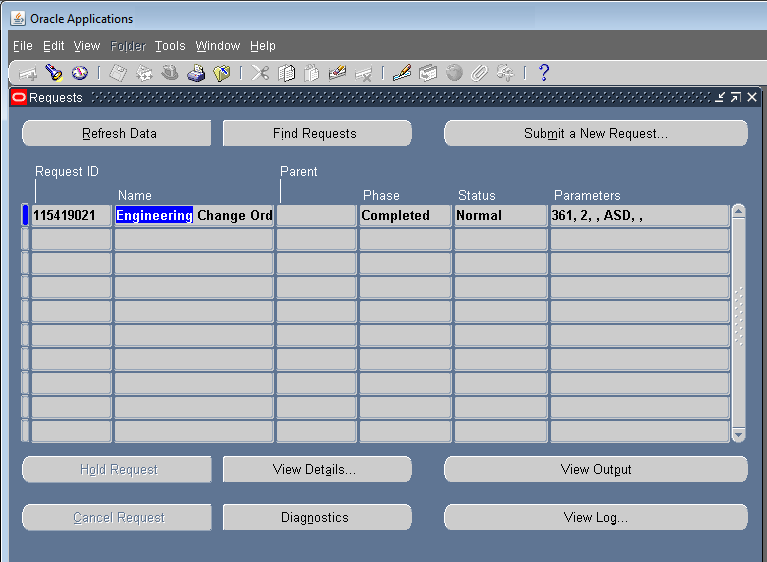Image resolution: width=767 pixels, height=562 pixels.
Task: Click the red Oracle icon in Requests title
Action: [x=19, y=97]
